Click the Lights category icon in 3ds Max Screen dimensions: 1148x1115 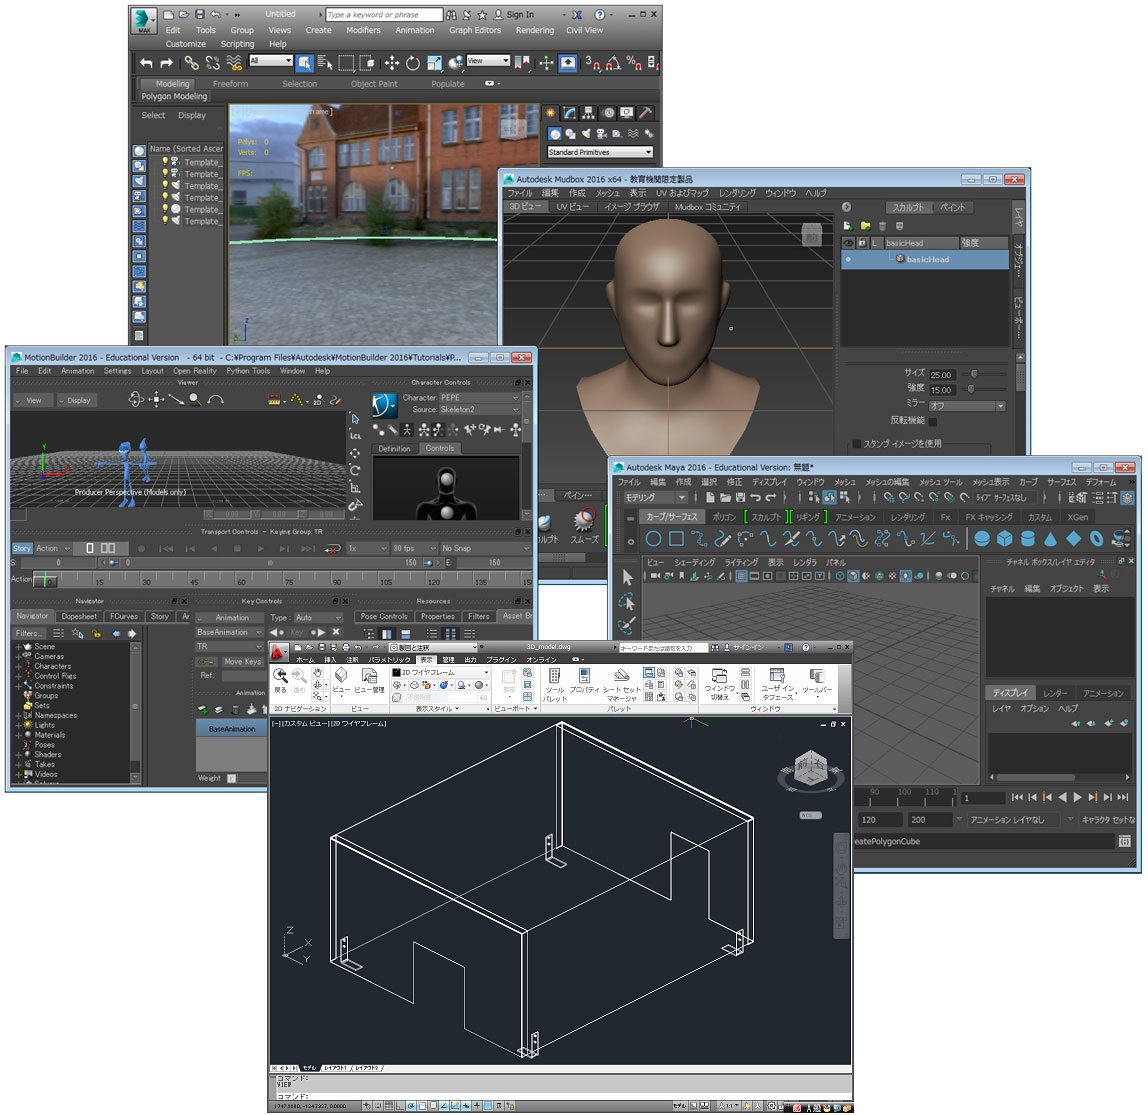tap(586, 134)
